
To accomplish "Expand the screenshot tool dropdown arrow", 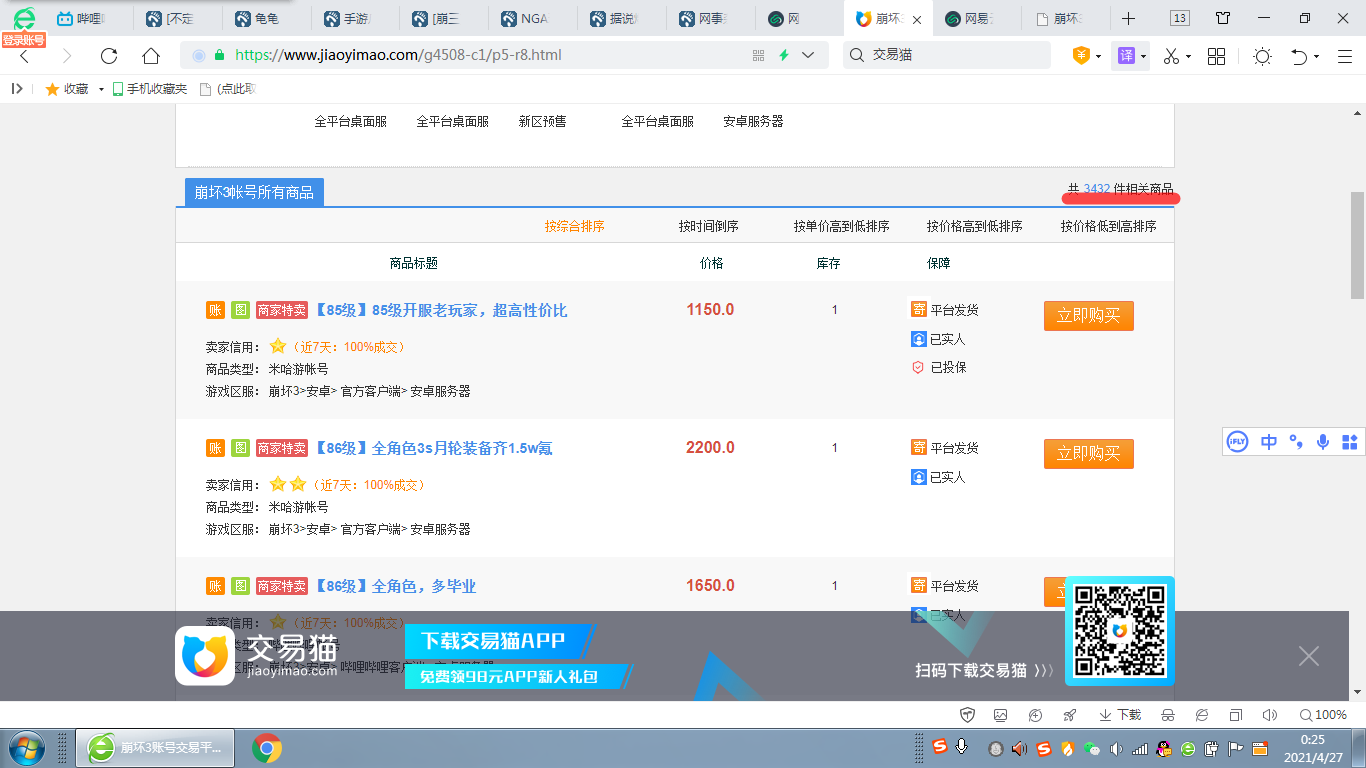I will pos(1188,57).
